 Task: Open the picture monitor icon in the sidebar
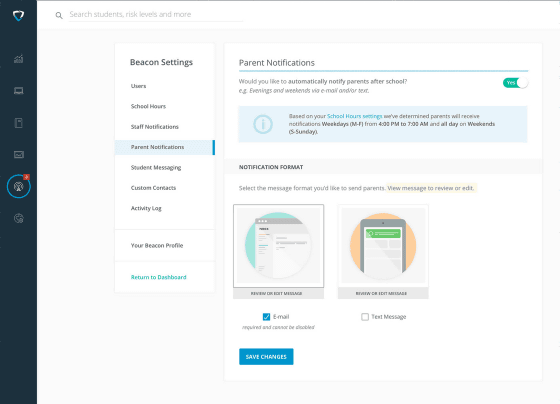(19, 155)
